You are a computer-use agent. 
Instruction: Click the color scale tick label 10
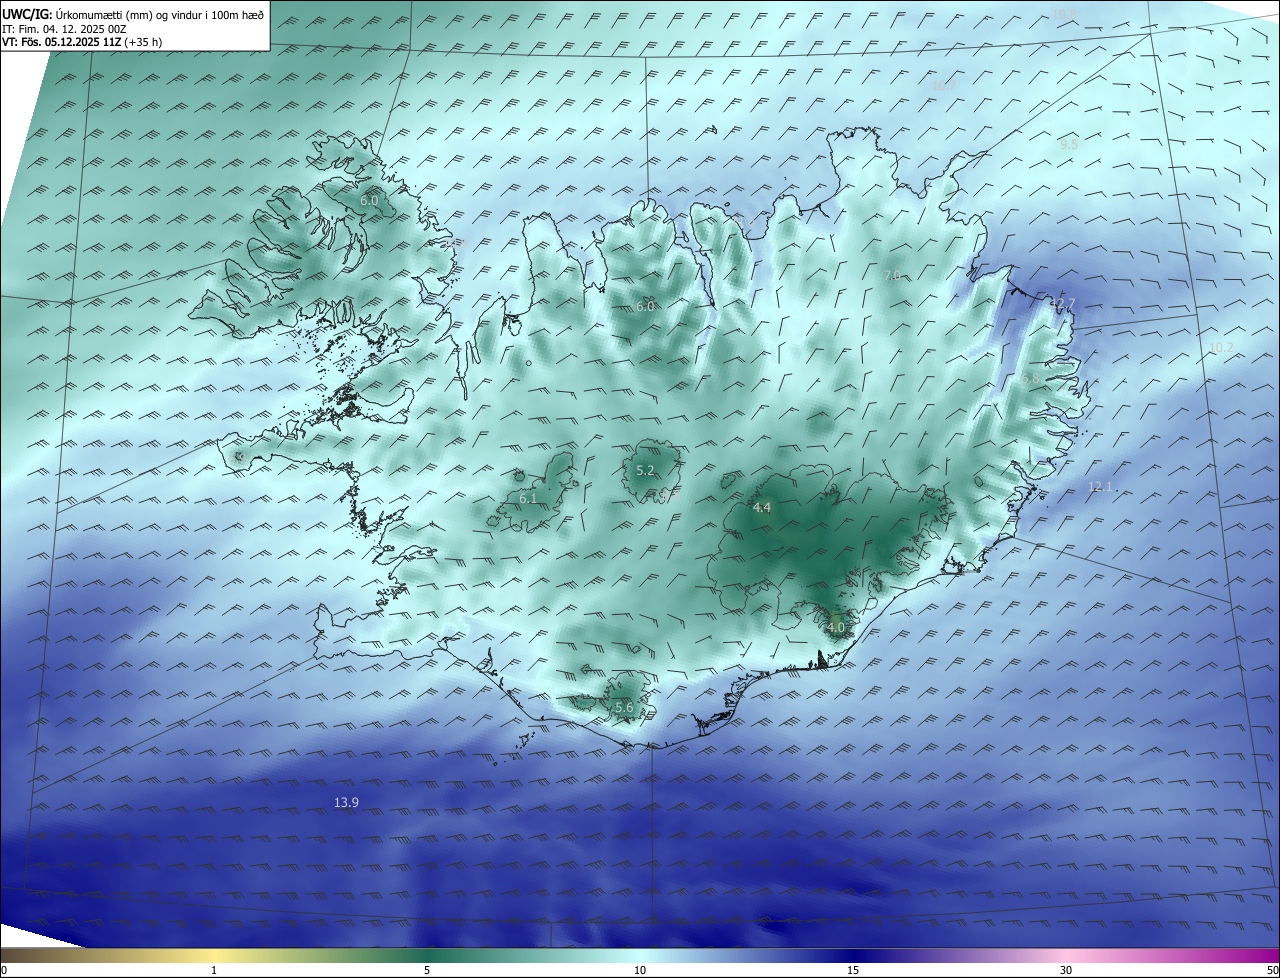point(640,970)
